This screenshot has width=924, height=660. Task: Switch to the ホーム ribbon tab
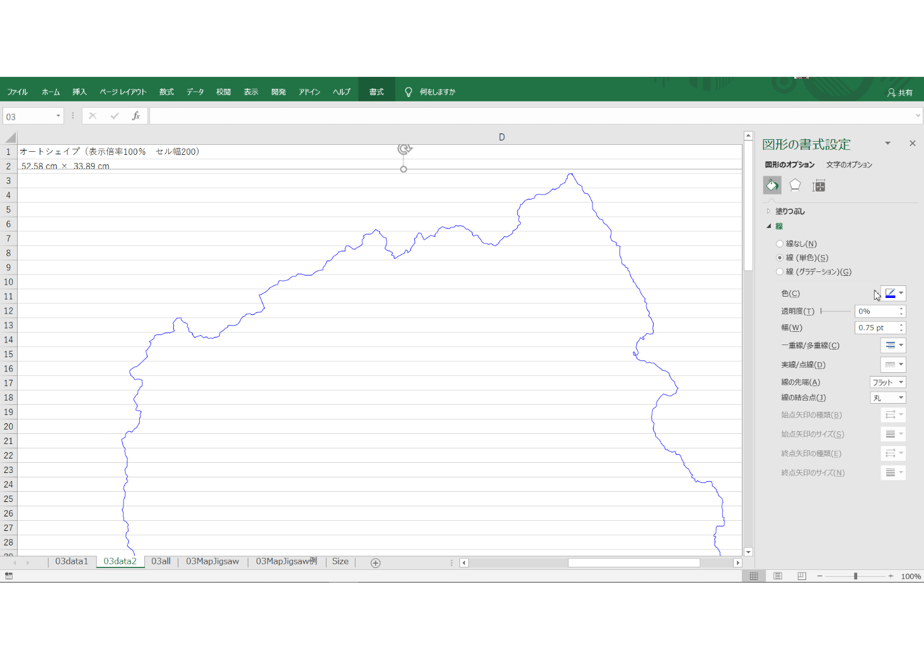[x=51, y=92]
